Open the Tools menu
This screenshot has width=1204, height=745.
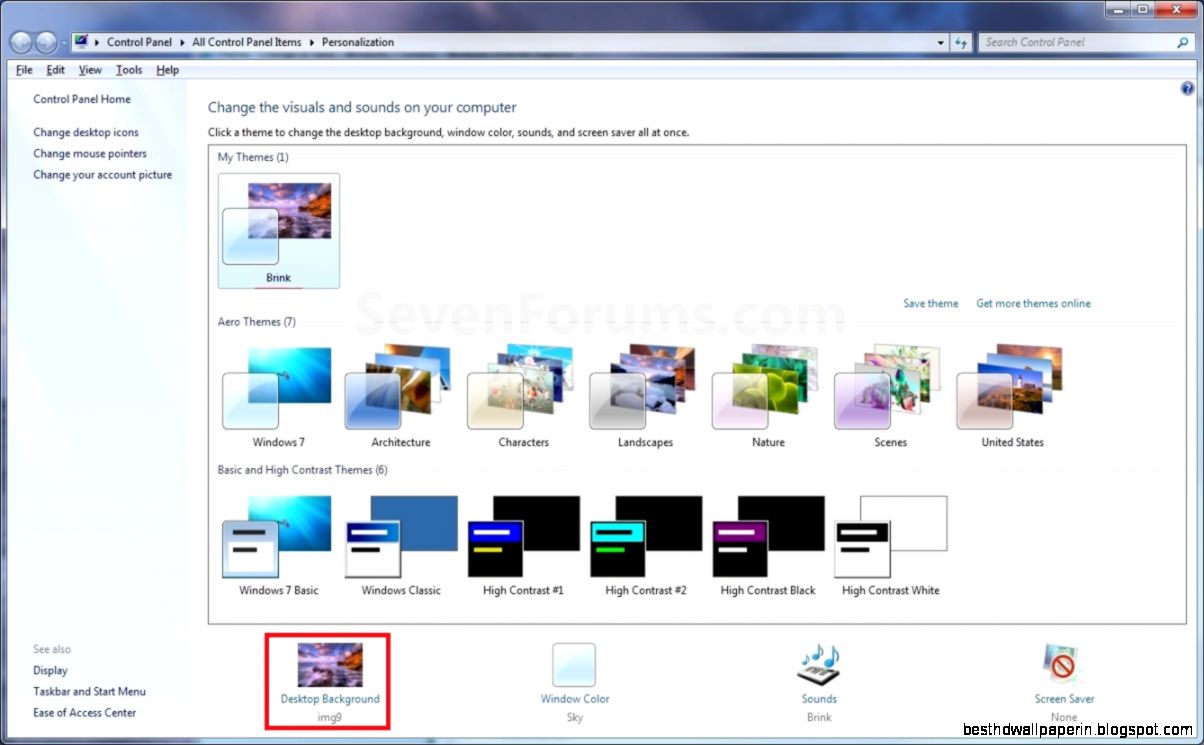(128, 69)
